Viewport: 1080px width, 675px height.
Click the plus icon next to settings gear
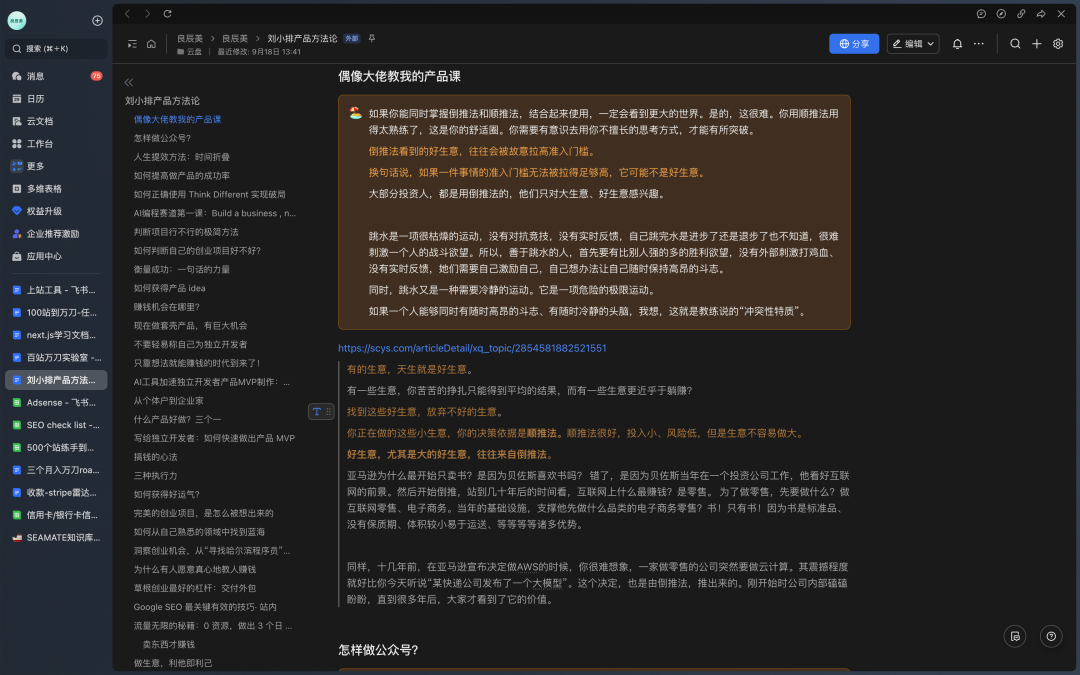coord(1037,43)
